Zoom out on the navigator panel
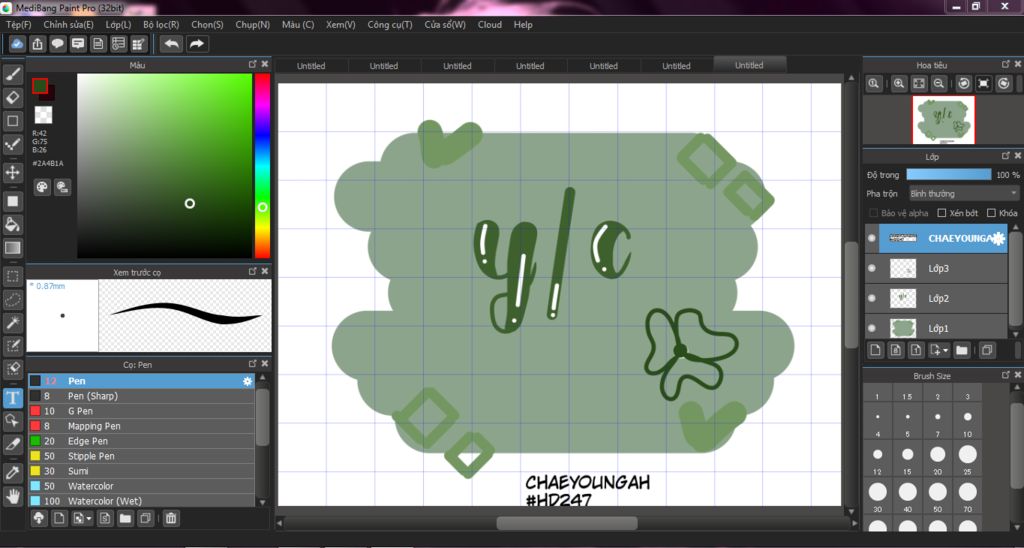Screen dimensions: 1024x548 [x=938, y=84]
